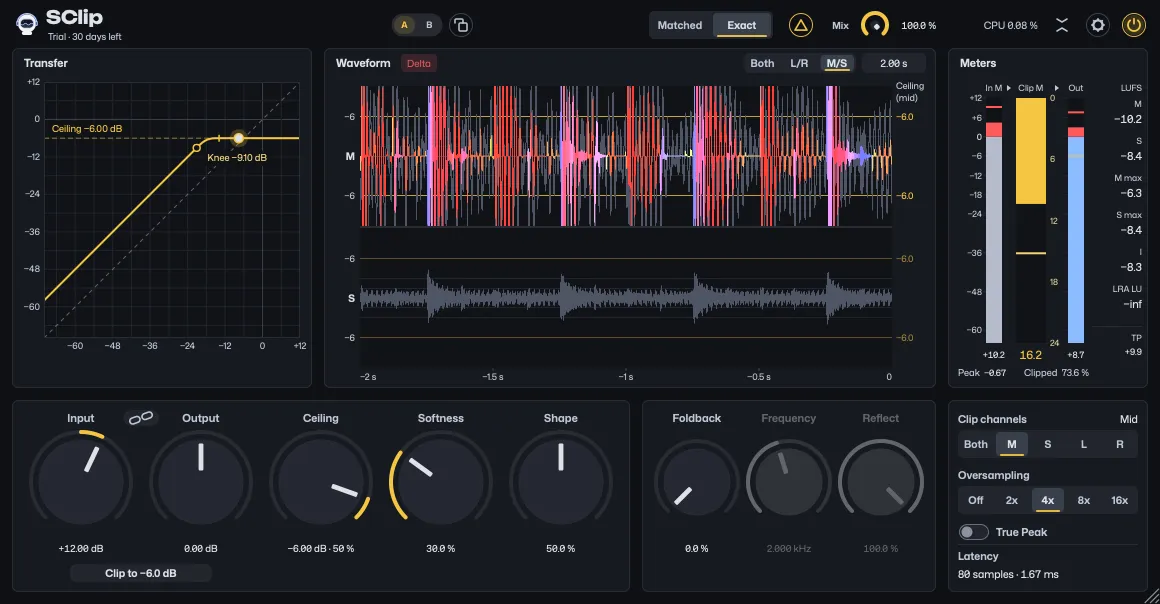Clip the M channel only
Image resolution: width=1160 pixels, height=604 pixels.
[x=1012, y=444]
